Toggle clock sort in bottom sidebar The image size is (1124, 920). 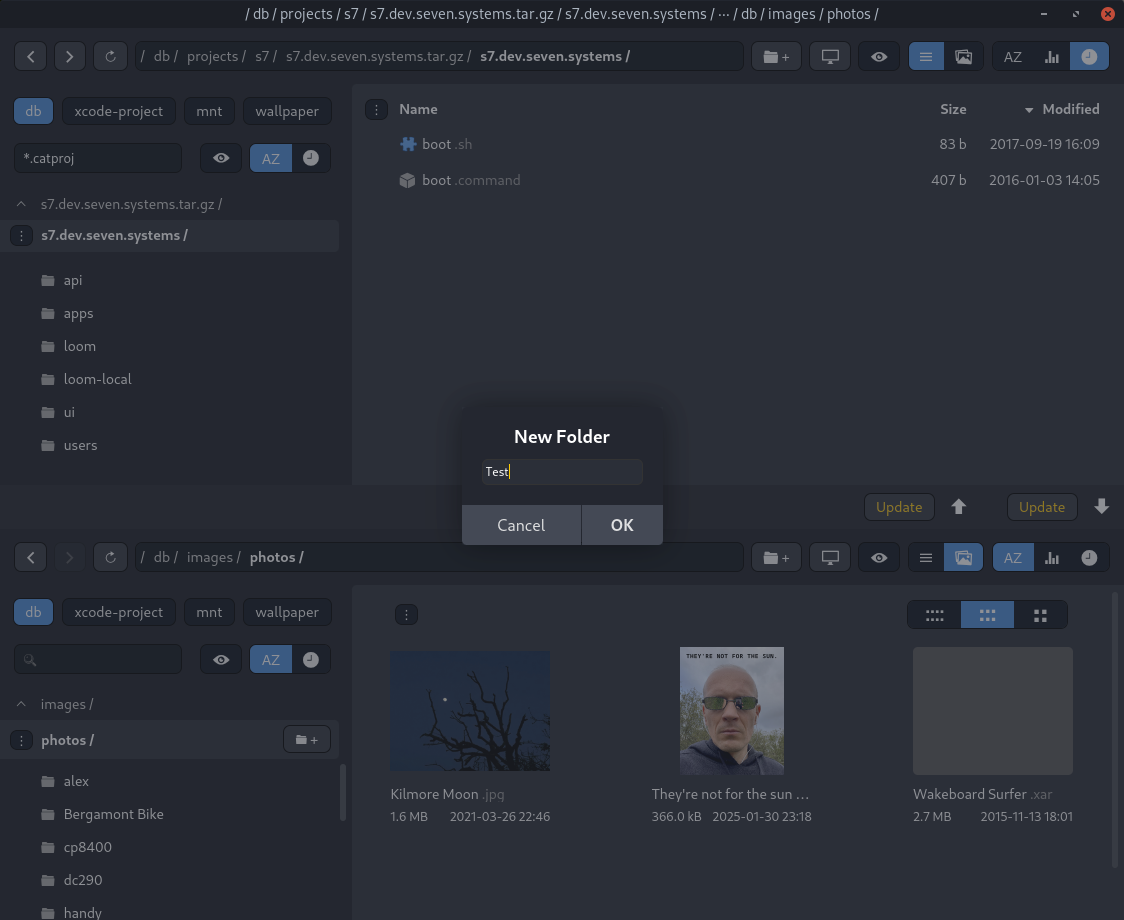tap(311, 659)
